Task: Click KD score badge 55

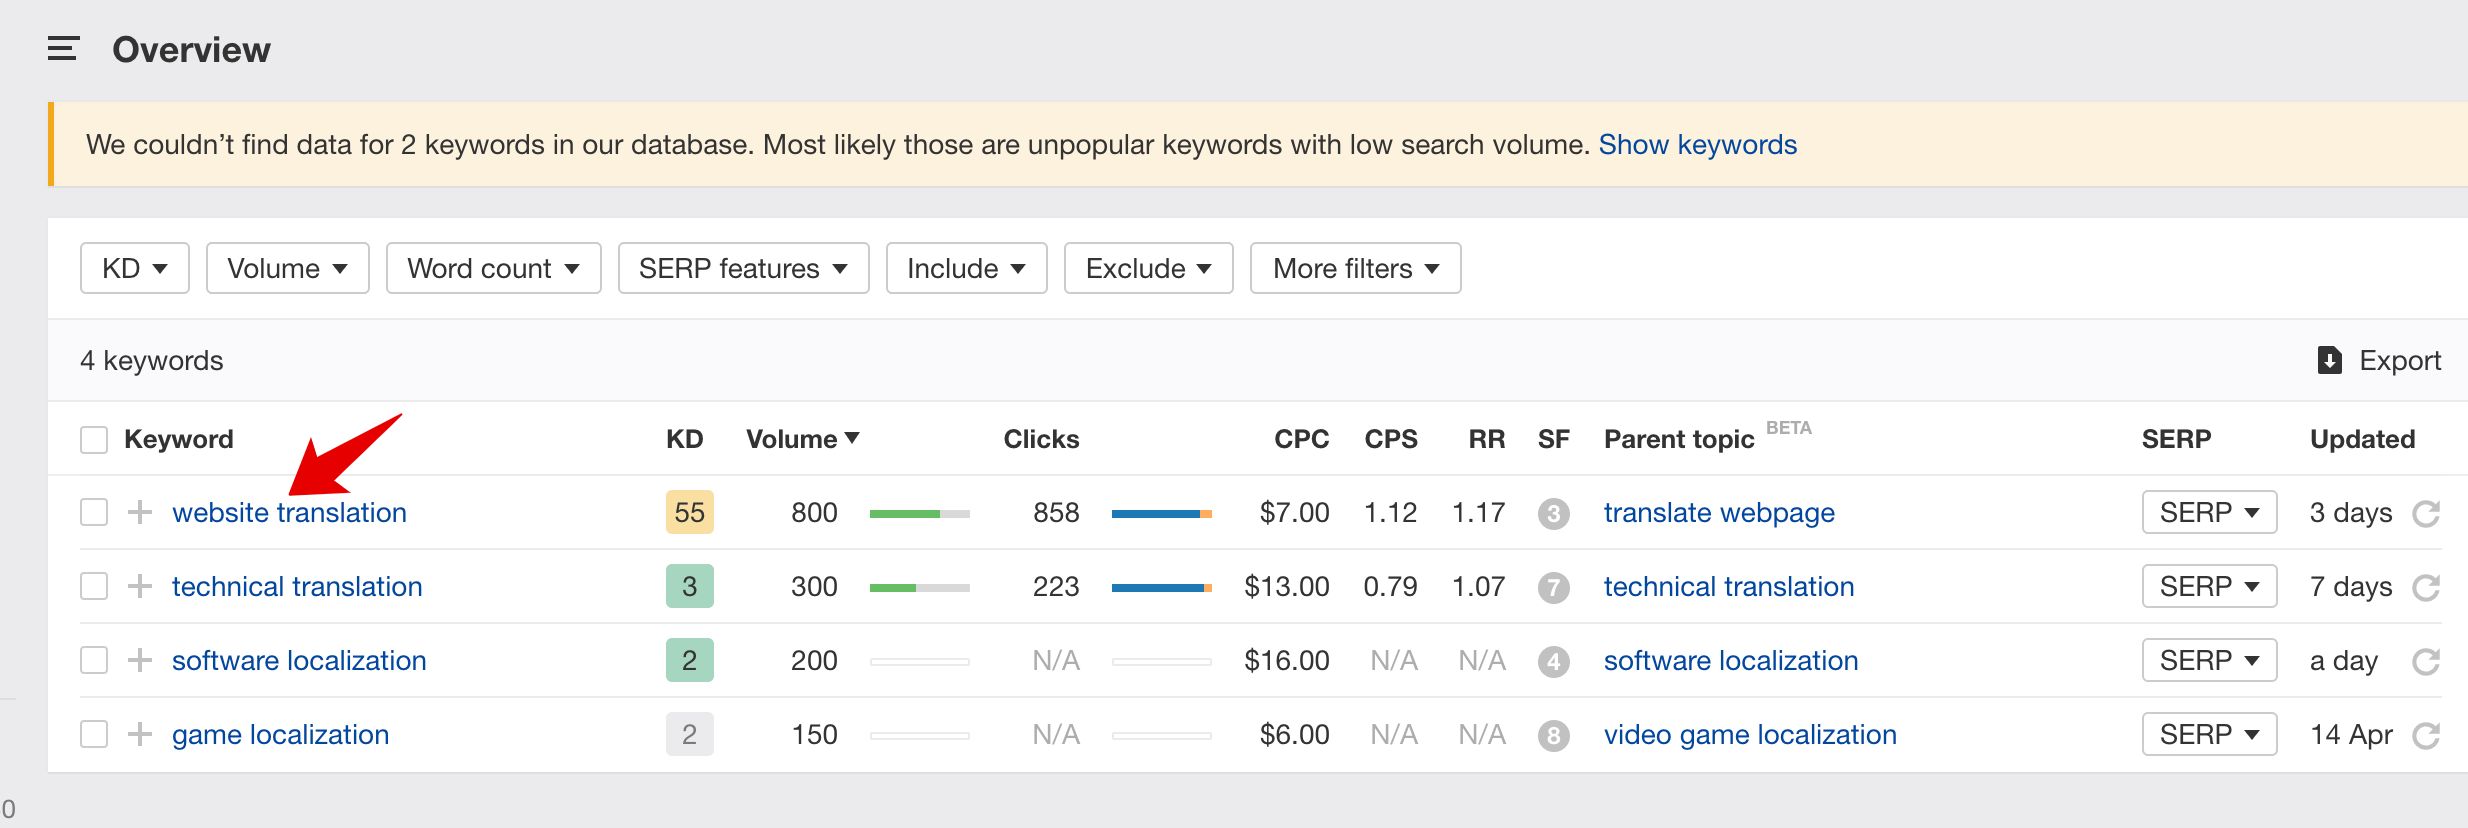Action: [690, 512]
